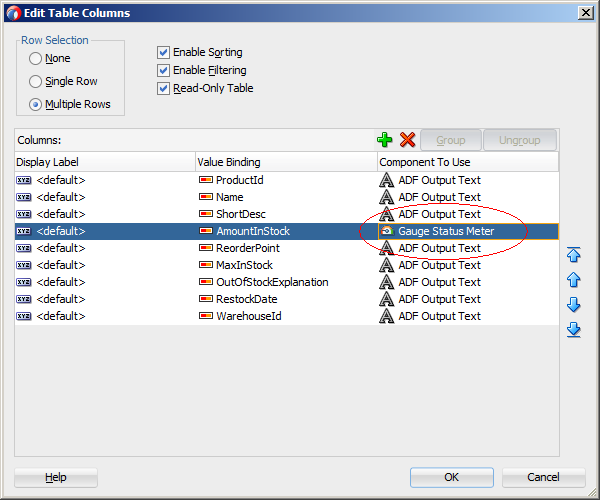Click the red X delete column icon
This screenshot has width=600, height=500.
point(408,140)
